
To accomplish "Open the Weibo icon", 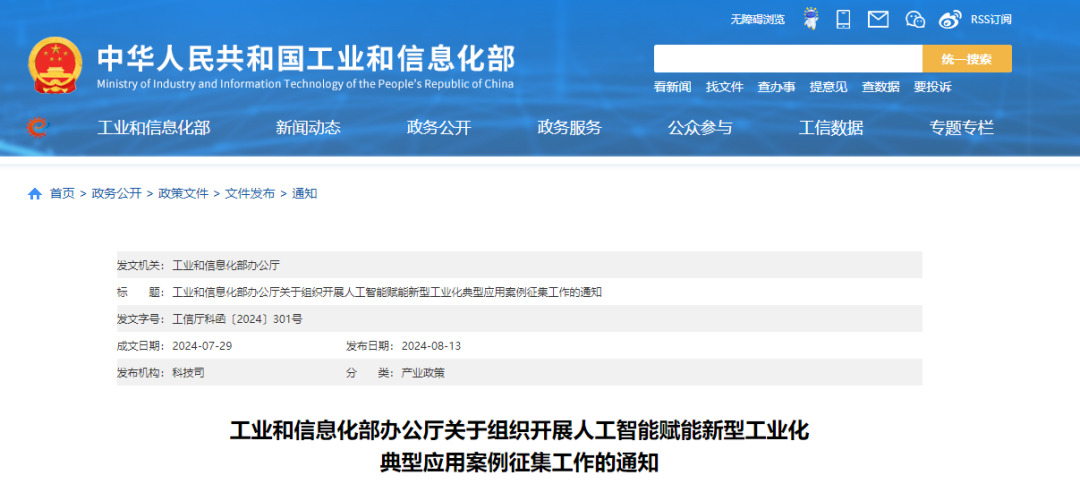I will (951, 19).
